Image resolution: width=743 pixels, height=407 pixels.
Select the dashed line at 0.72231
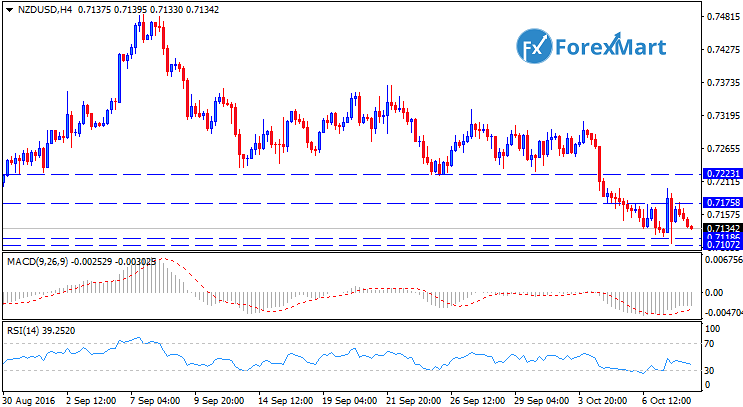point(300,174)
